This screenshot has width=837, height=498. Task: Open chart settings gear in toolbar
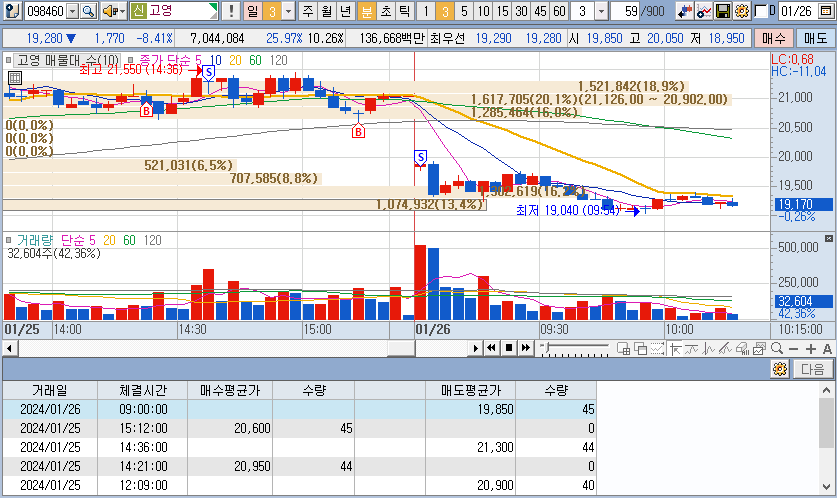[741, 11]
